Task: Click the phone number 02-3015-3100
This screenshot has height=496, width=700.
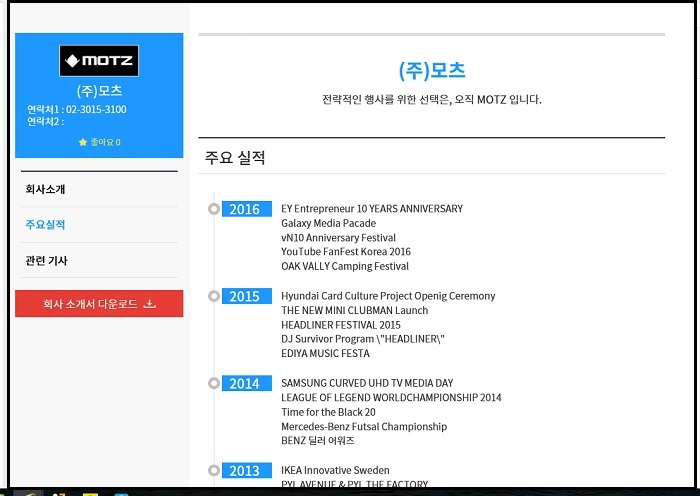Action: pos(96,109)
